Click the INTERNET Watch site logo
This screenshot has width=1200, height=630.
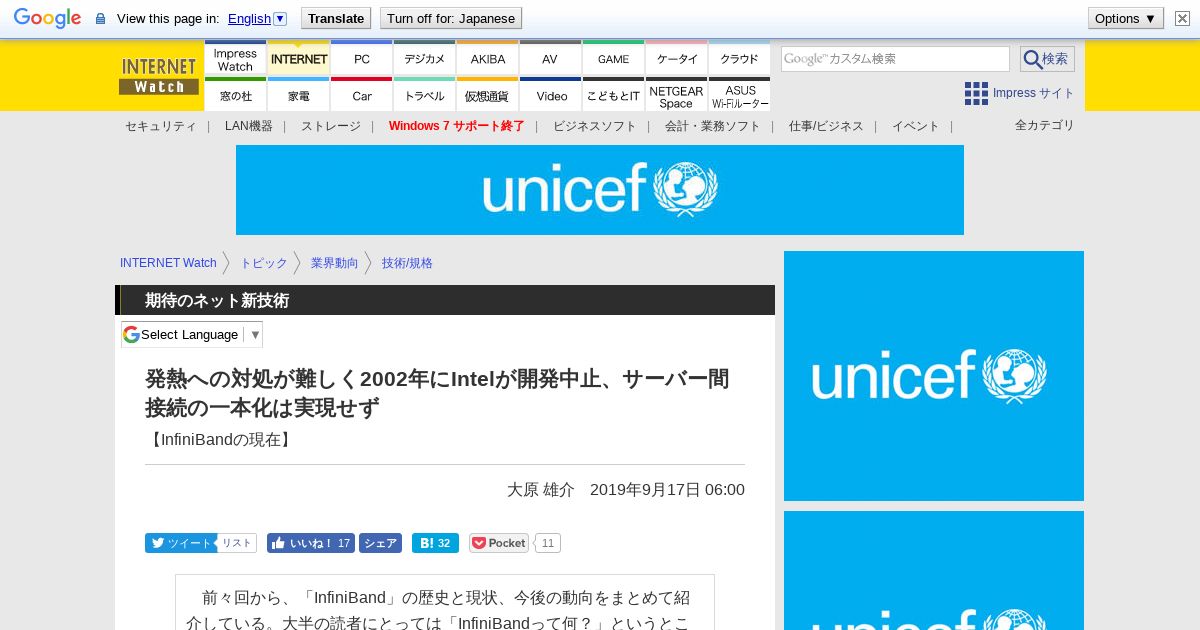159,76
